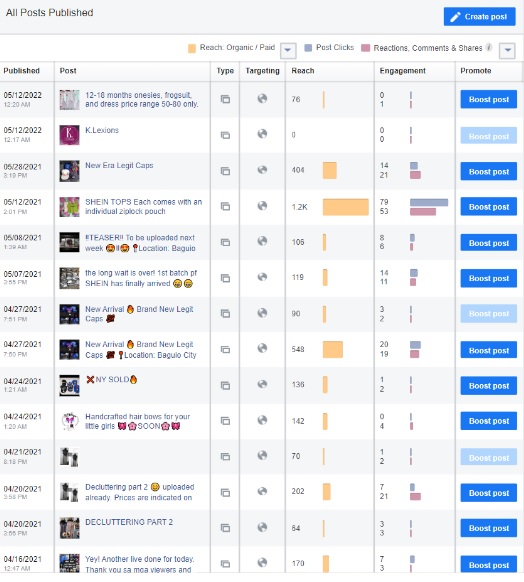The height and width of the screenshot is (582, 524).
Task: Open the 12-18 months onesies post link
Action: [x=142, y=99]
